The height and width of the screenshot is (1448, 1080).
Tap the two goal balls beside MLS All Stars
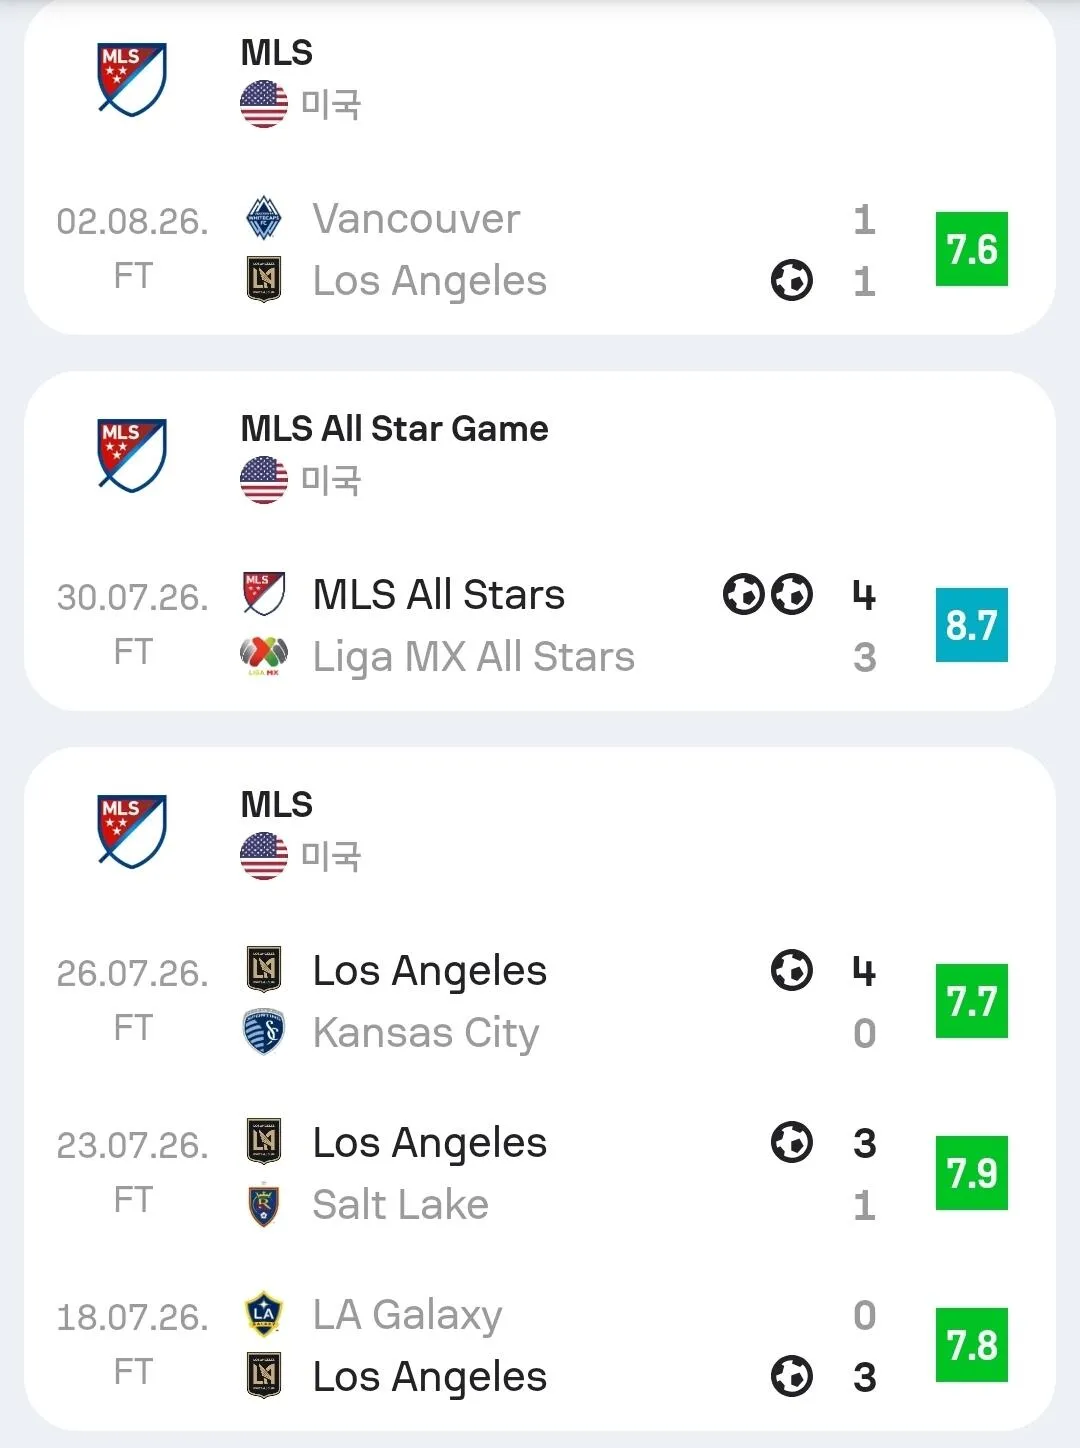coord(768,594)
